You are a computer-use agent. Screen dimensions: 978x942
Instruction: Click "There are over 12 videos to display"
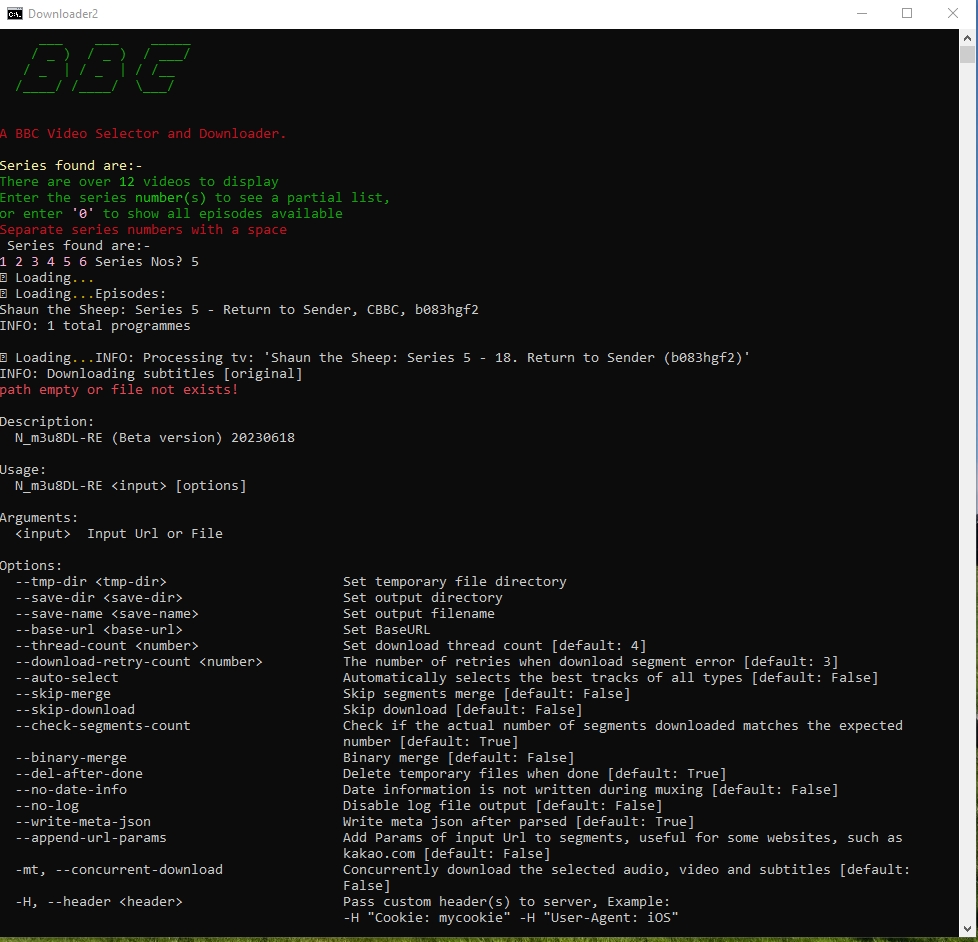click(139, 182)
